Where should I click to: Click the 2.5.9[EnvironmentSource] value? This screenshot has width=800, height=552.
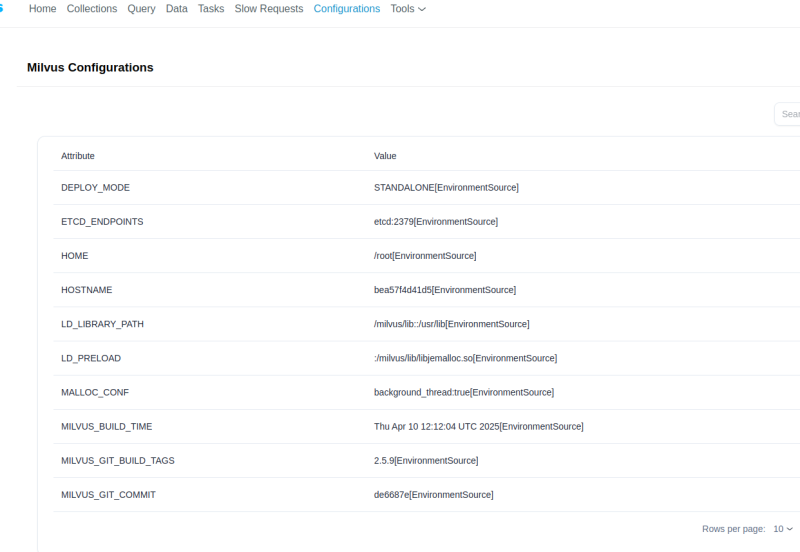click(x=426, y=461)
